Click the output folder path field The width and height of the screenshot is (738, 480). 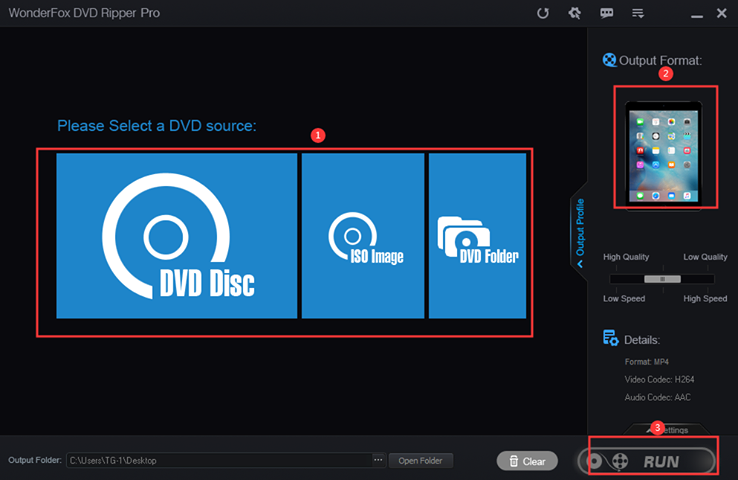pyautogui.click(x=219, y=460)
